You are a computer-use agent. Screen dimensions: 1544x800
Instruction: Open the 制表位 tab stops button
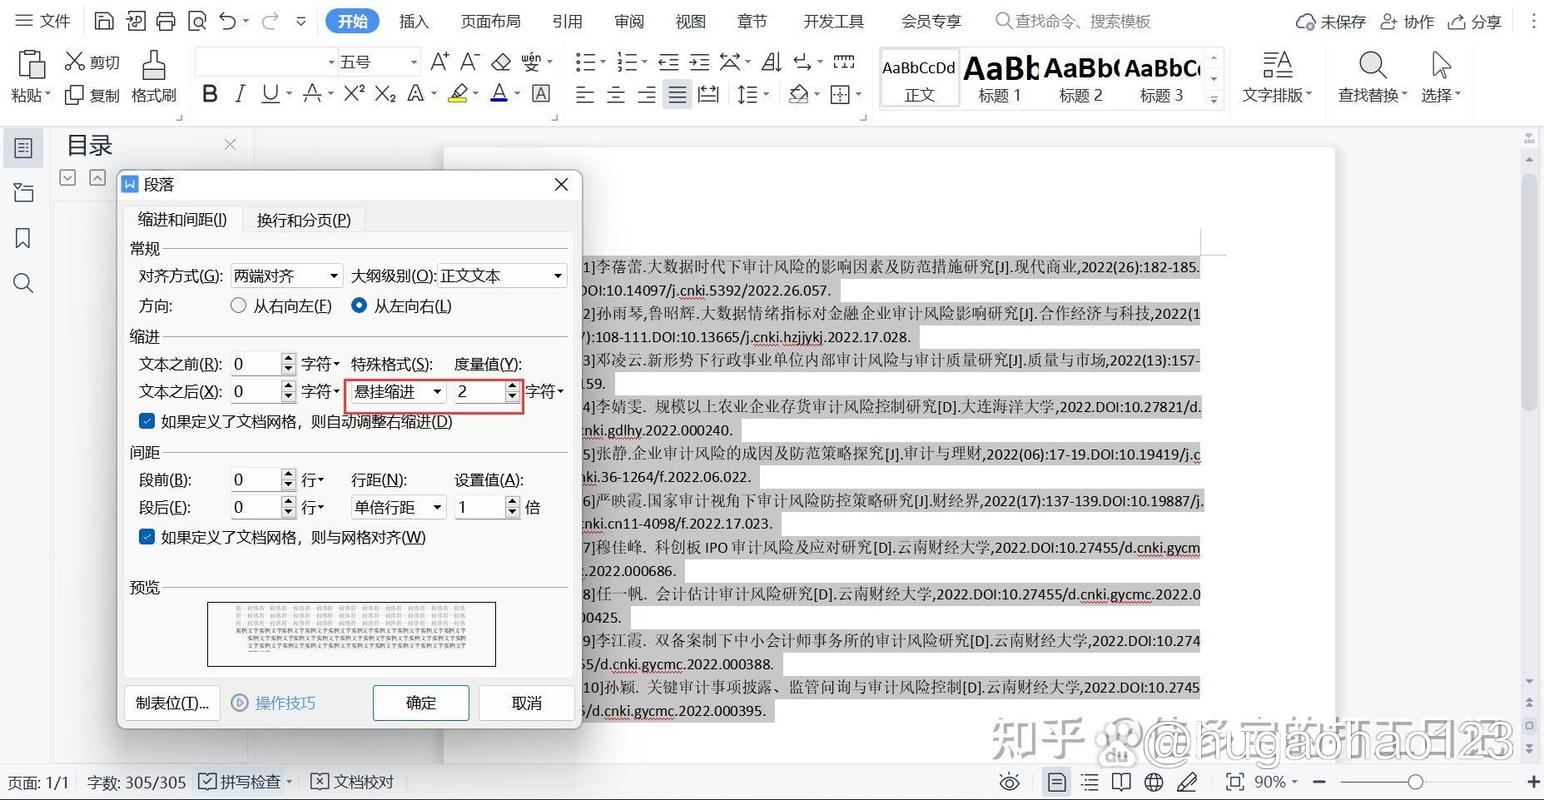coord(172,703)
